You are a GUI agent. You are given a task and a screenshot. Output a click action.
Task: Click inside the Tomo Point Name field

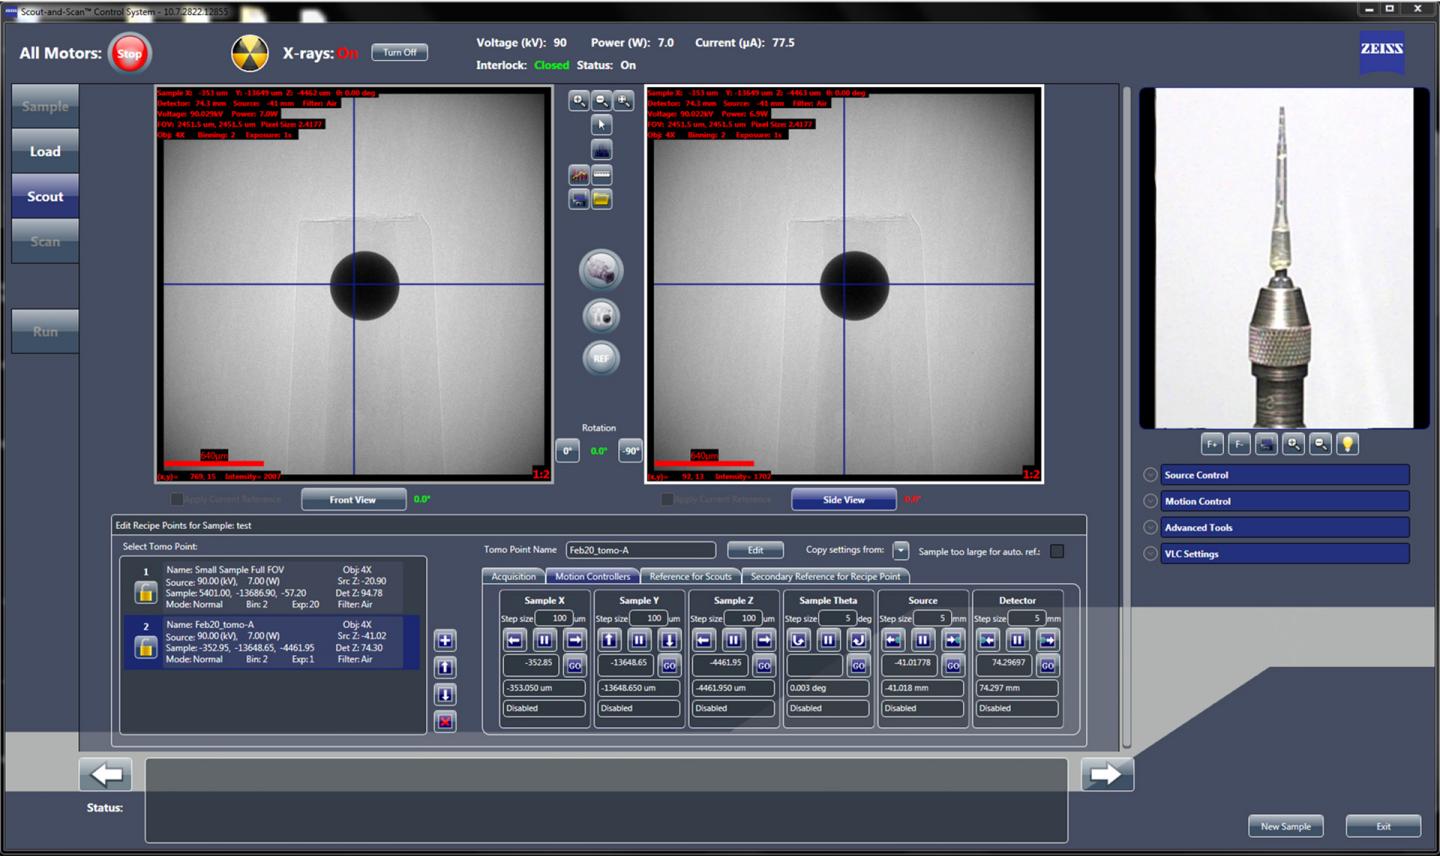[640, 550]
